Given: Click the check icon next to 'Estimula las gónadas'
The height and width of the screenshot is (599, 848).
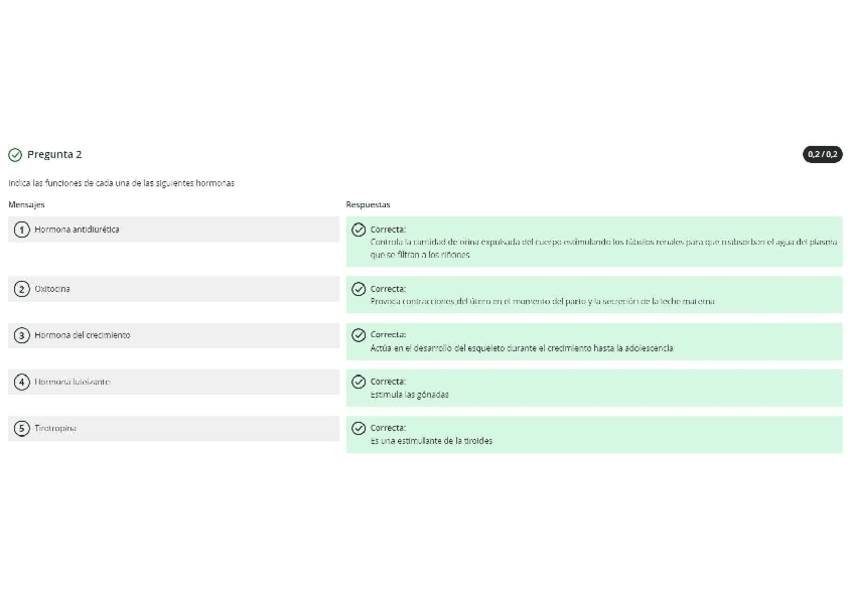Looking at the screenshot, I should [x=359, y=382].
